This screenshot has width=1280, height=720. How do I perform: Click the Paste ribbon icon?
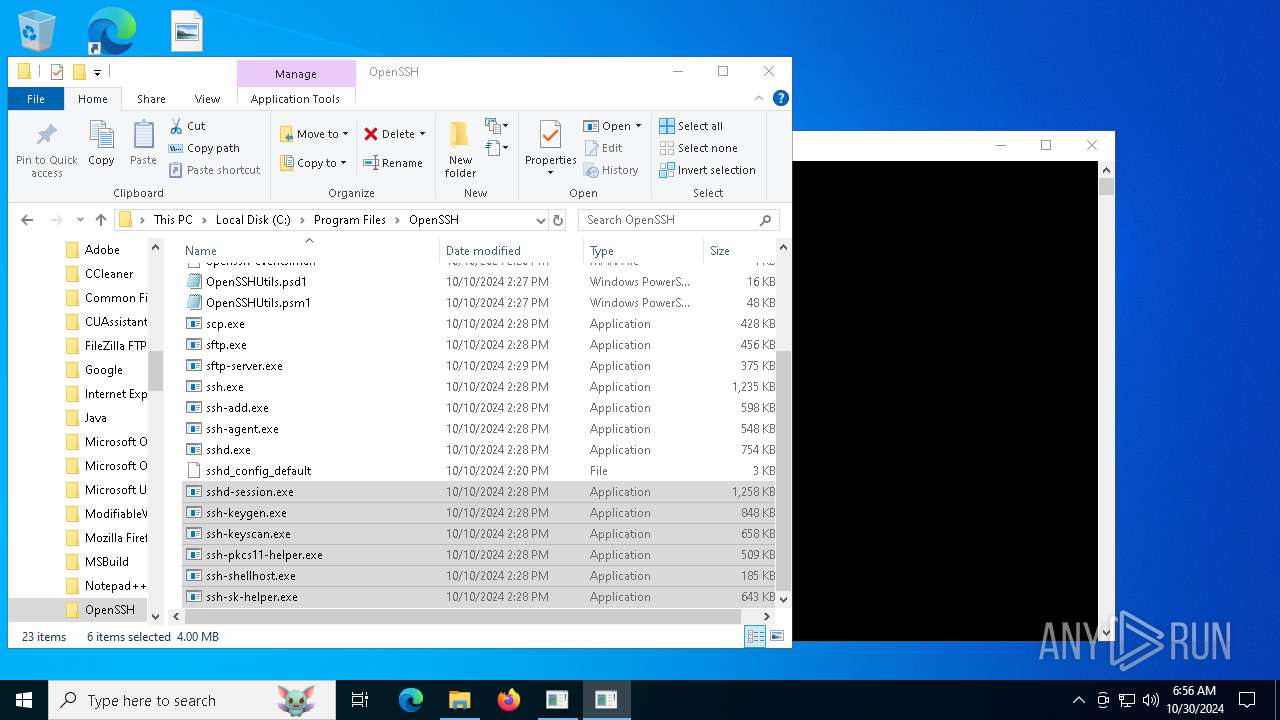(x=143, y=143)
